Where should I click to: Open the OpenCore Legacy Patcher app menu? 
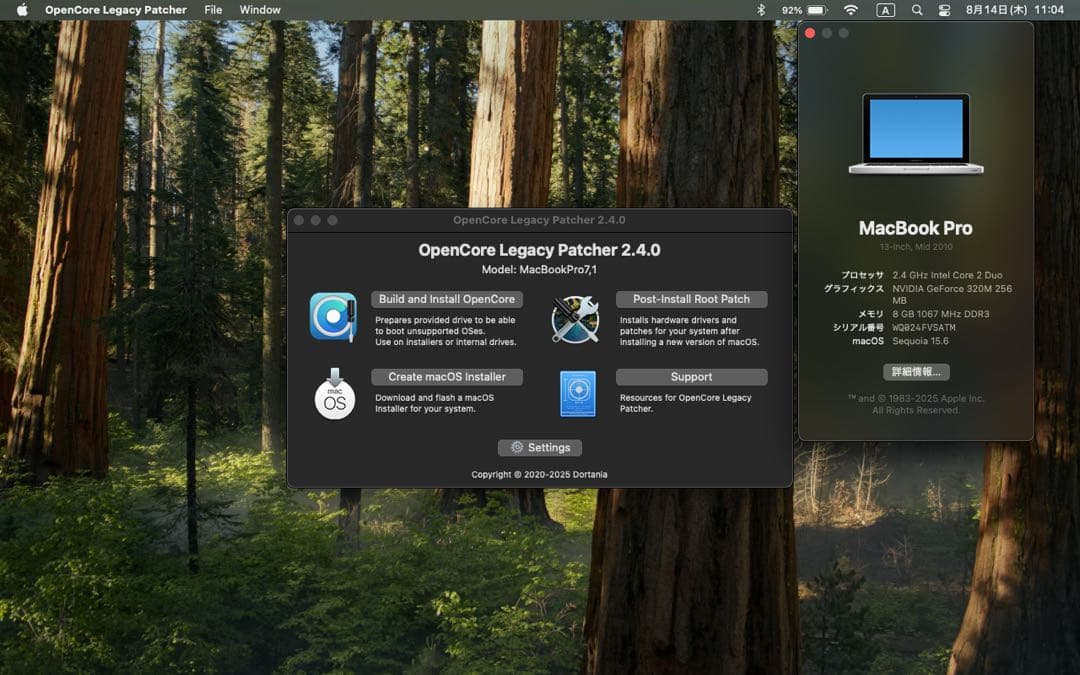point(115,10)
